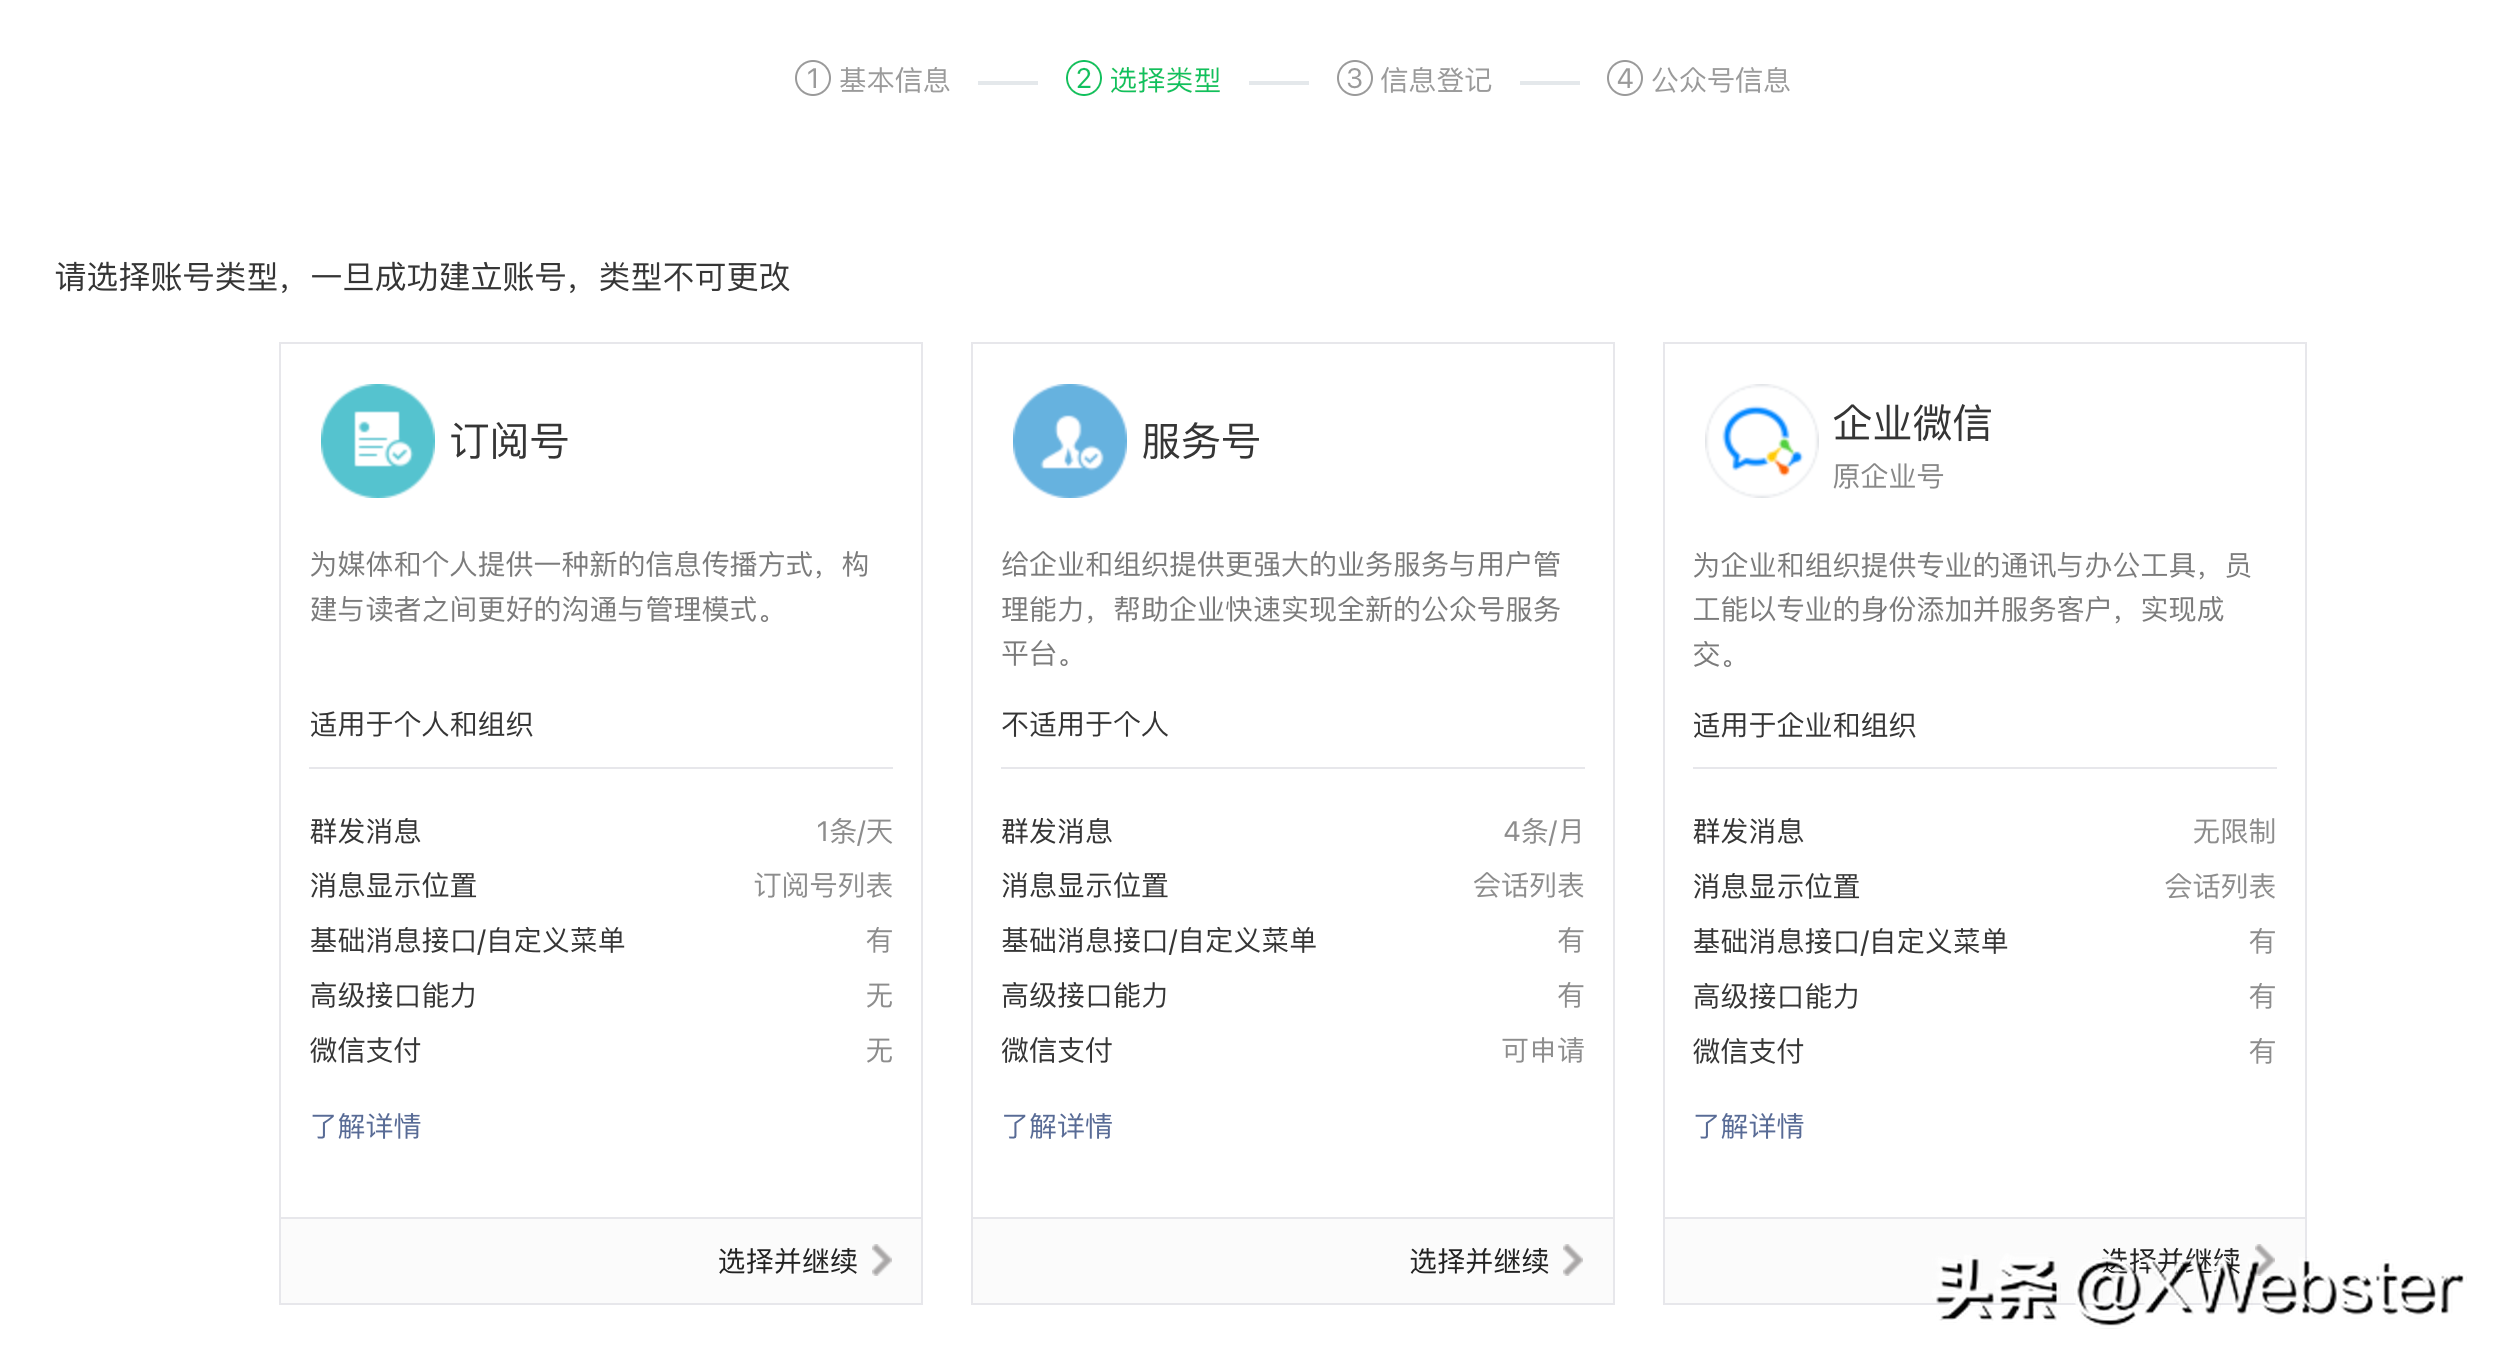Image resolution: width=2502 pixels, height=1364 pixels.
Task: Click the 订阅号 card title
Action: pyautogui.click(x=509, y=441)
